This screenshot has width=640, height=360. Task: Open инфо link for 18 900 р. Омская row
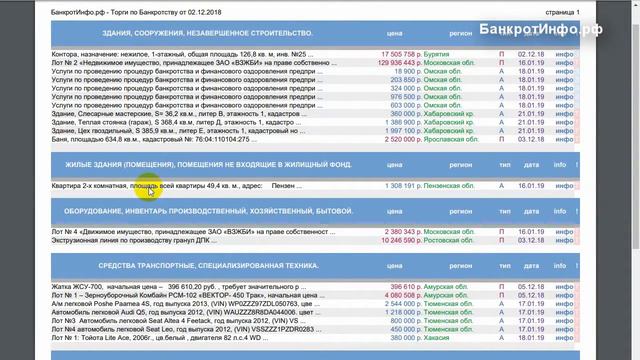(x=564, y=71)
